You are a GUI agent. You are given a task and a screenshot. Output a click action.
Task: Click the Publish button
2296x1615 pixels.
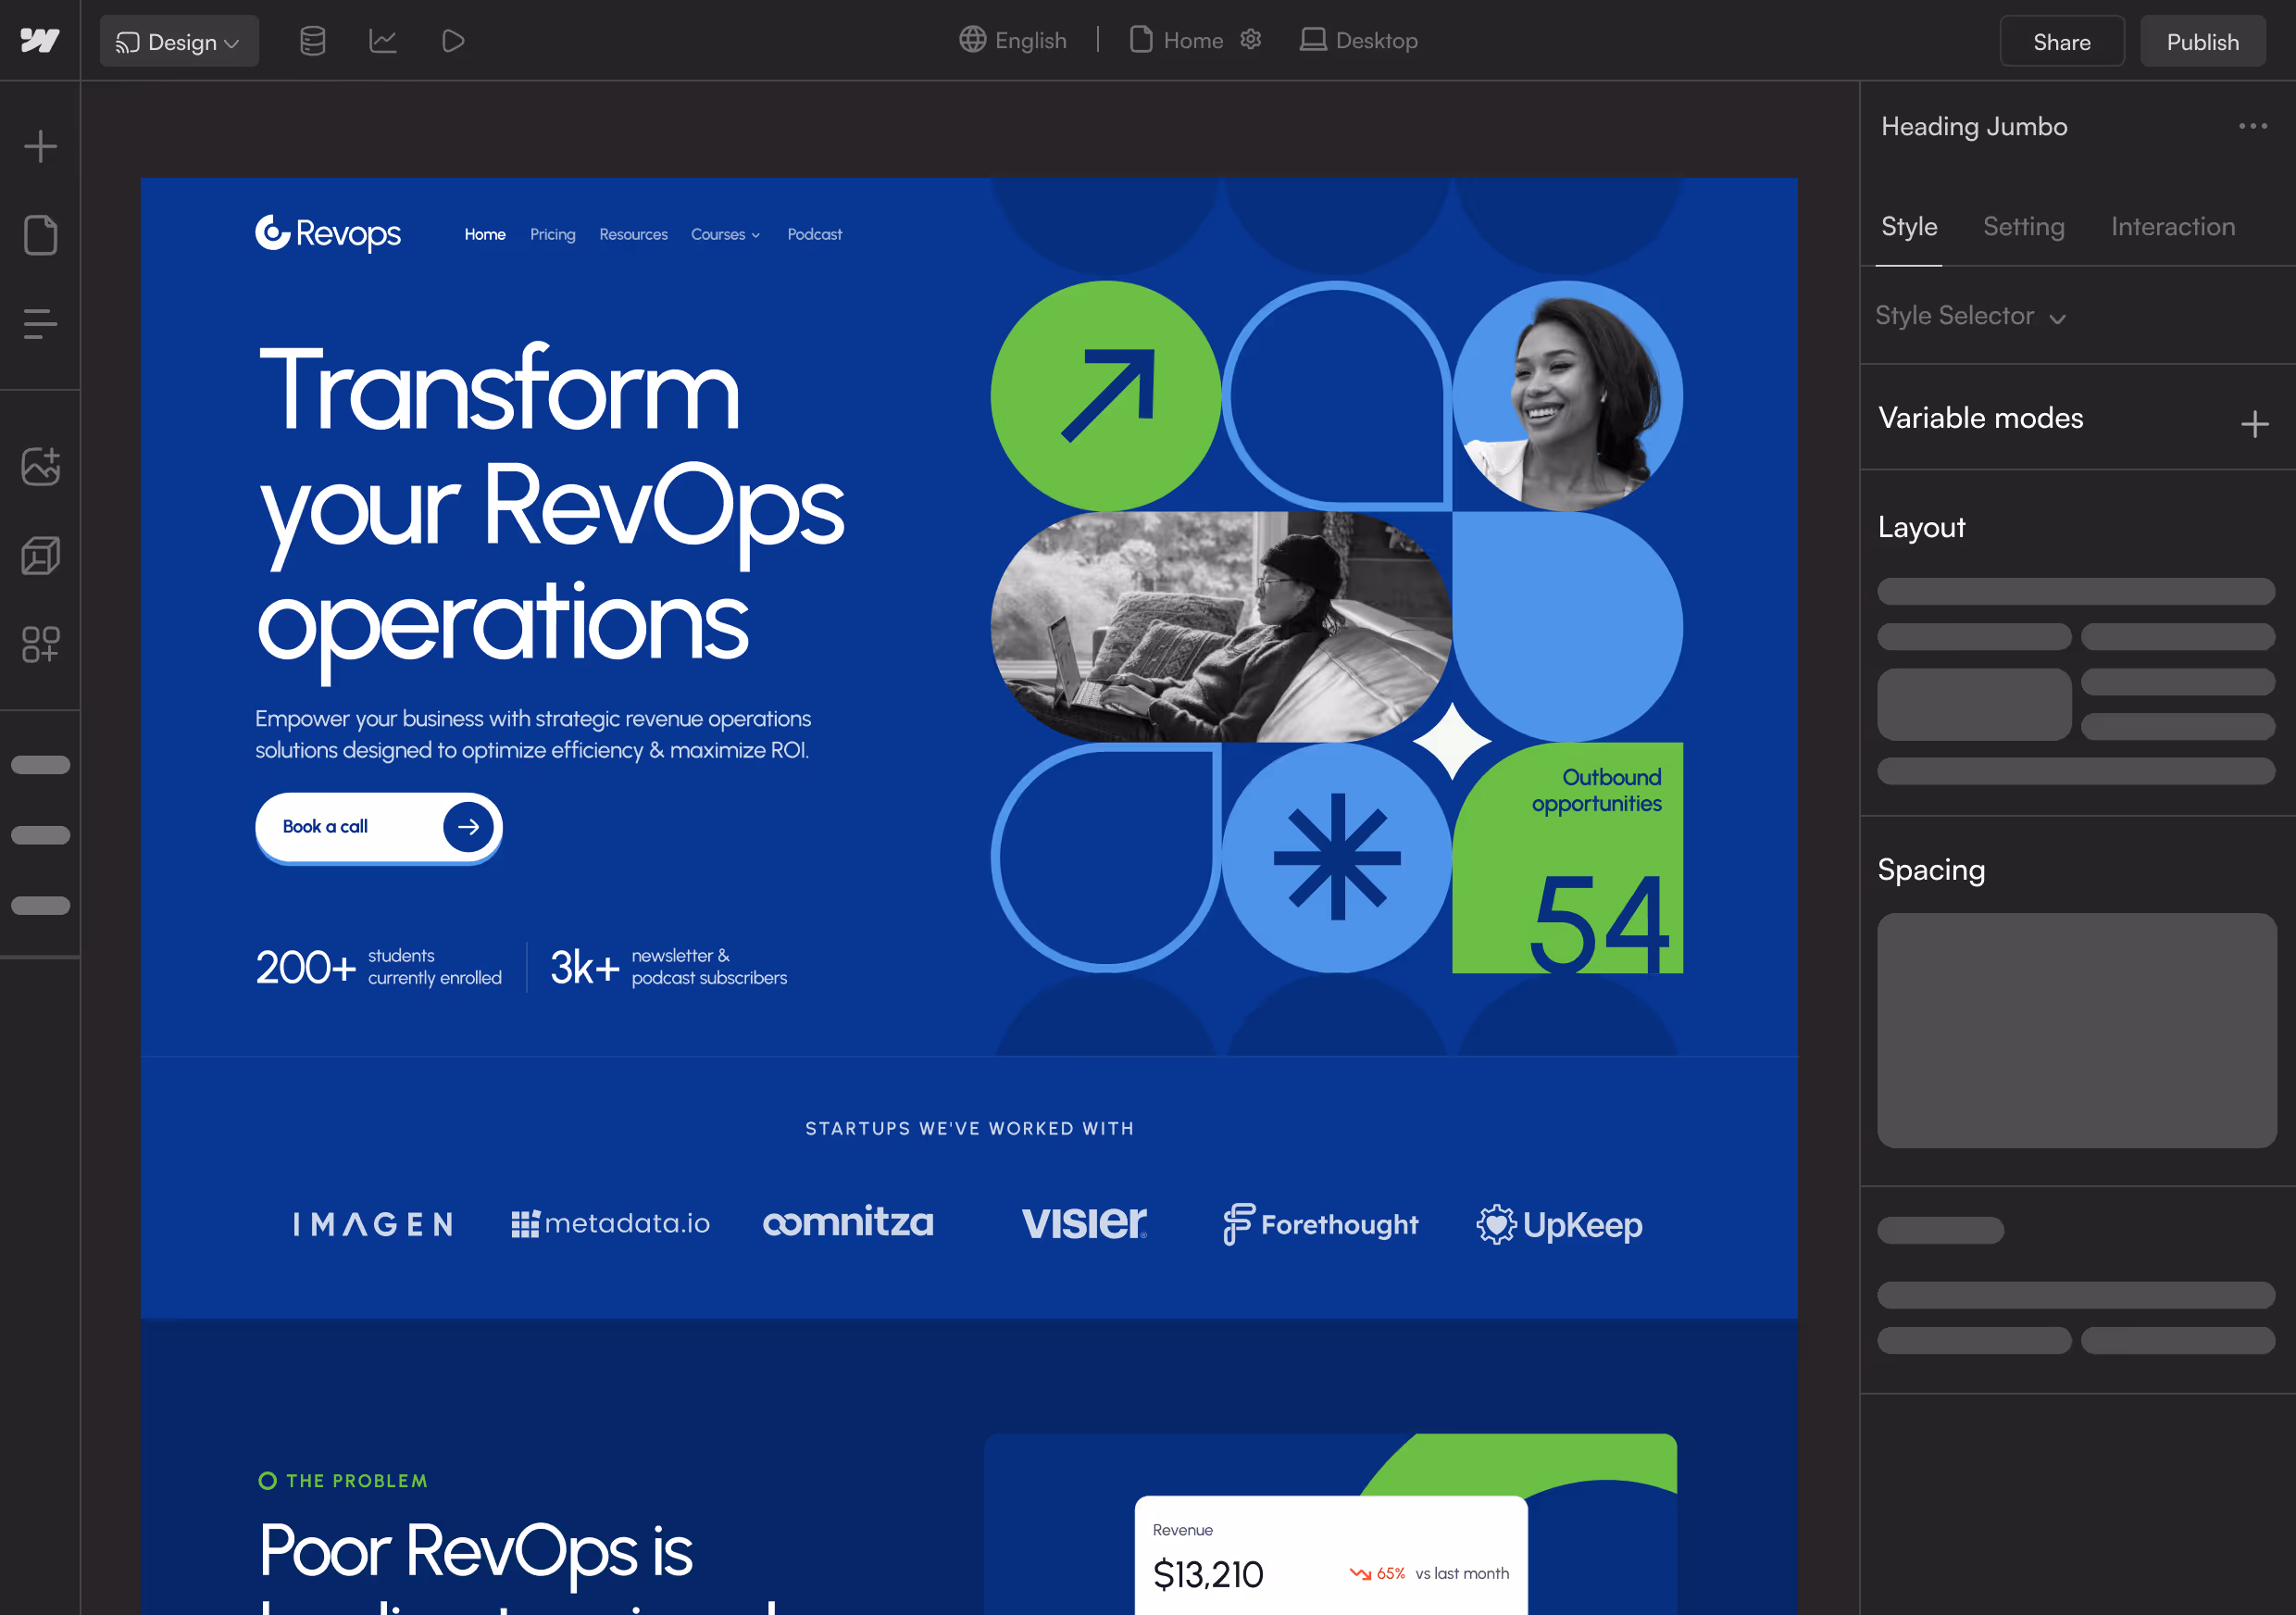(2202, 42)
